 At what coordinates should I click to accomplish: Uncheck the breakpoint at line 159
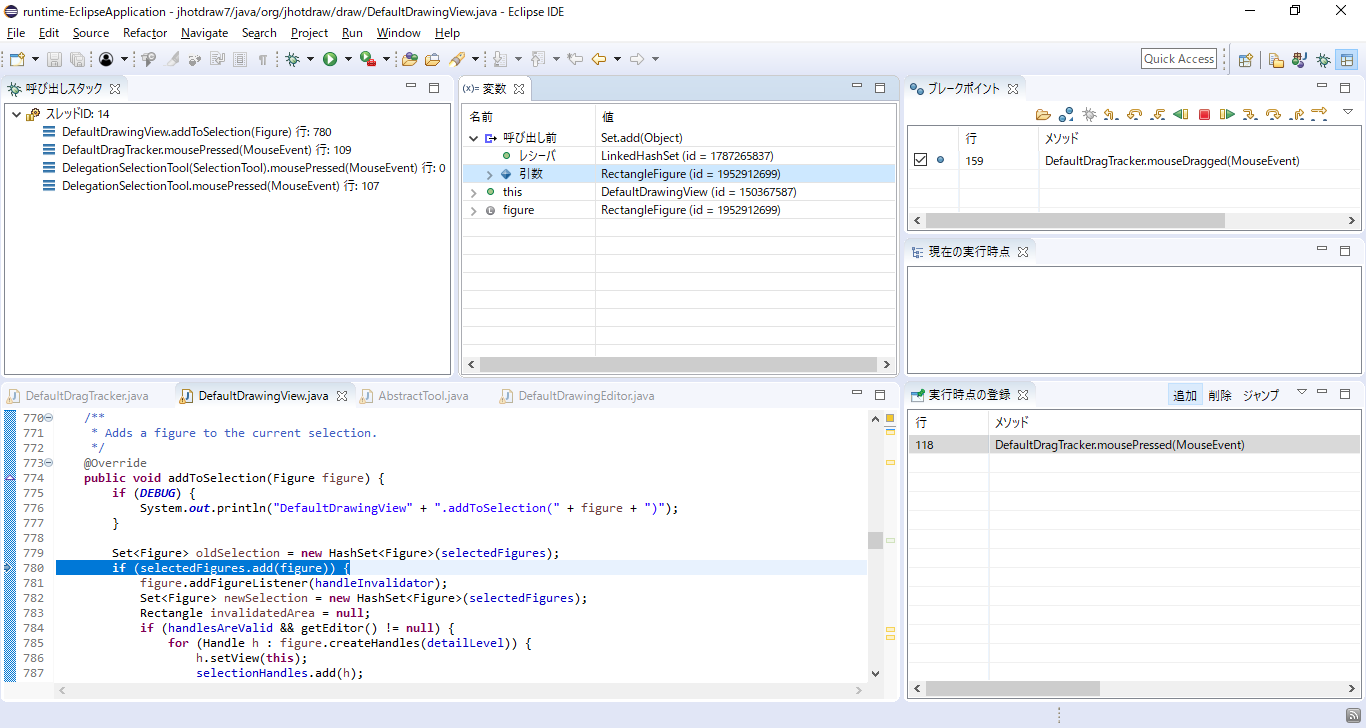pos(921,160)
